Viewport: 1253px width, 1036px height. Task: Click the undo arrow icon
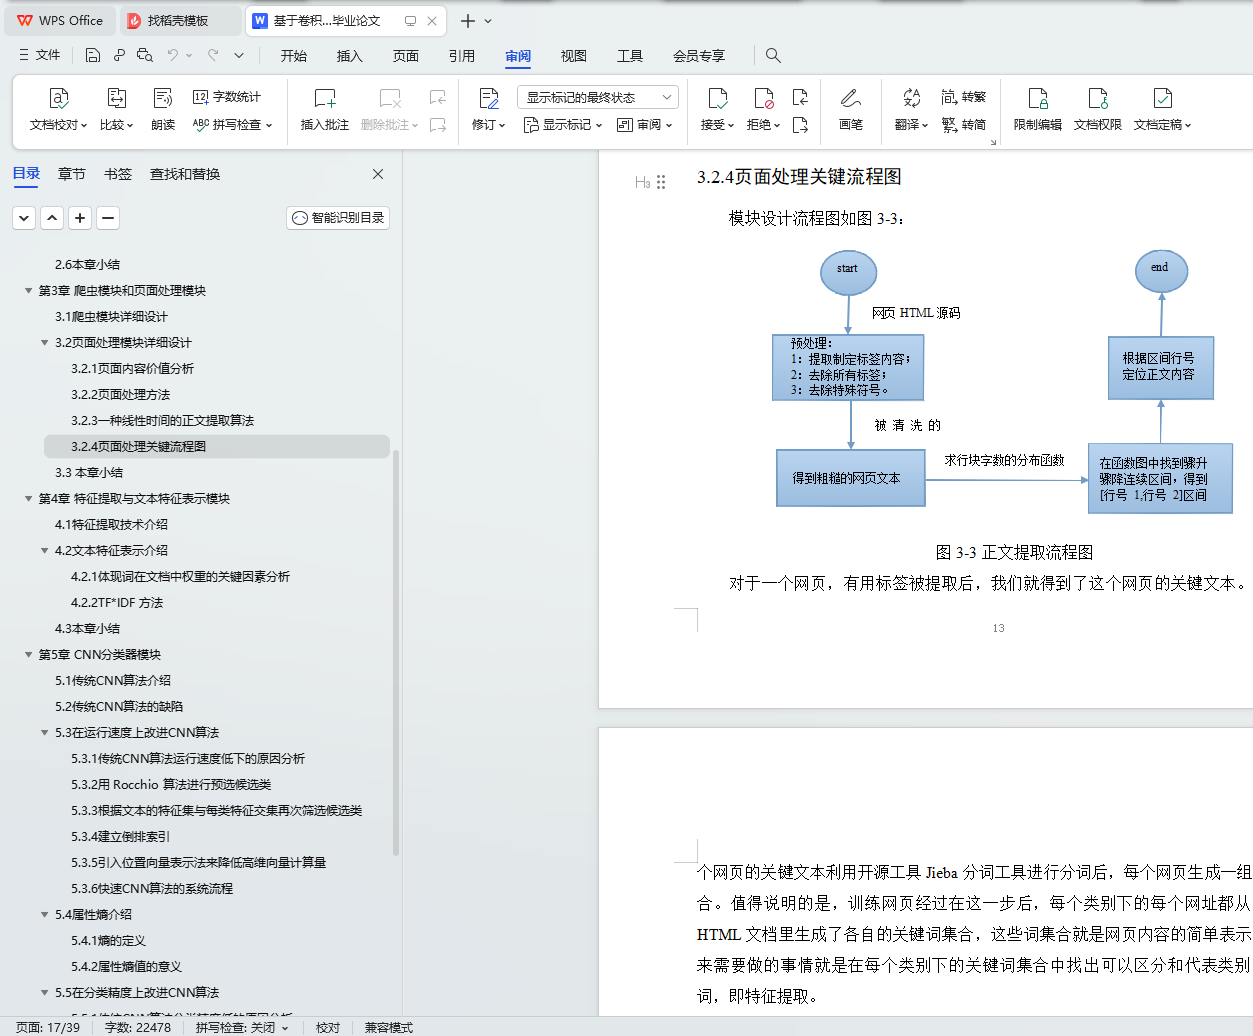(x=173, y=55)
